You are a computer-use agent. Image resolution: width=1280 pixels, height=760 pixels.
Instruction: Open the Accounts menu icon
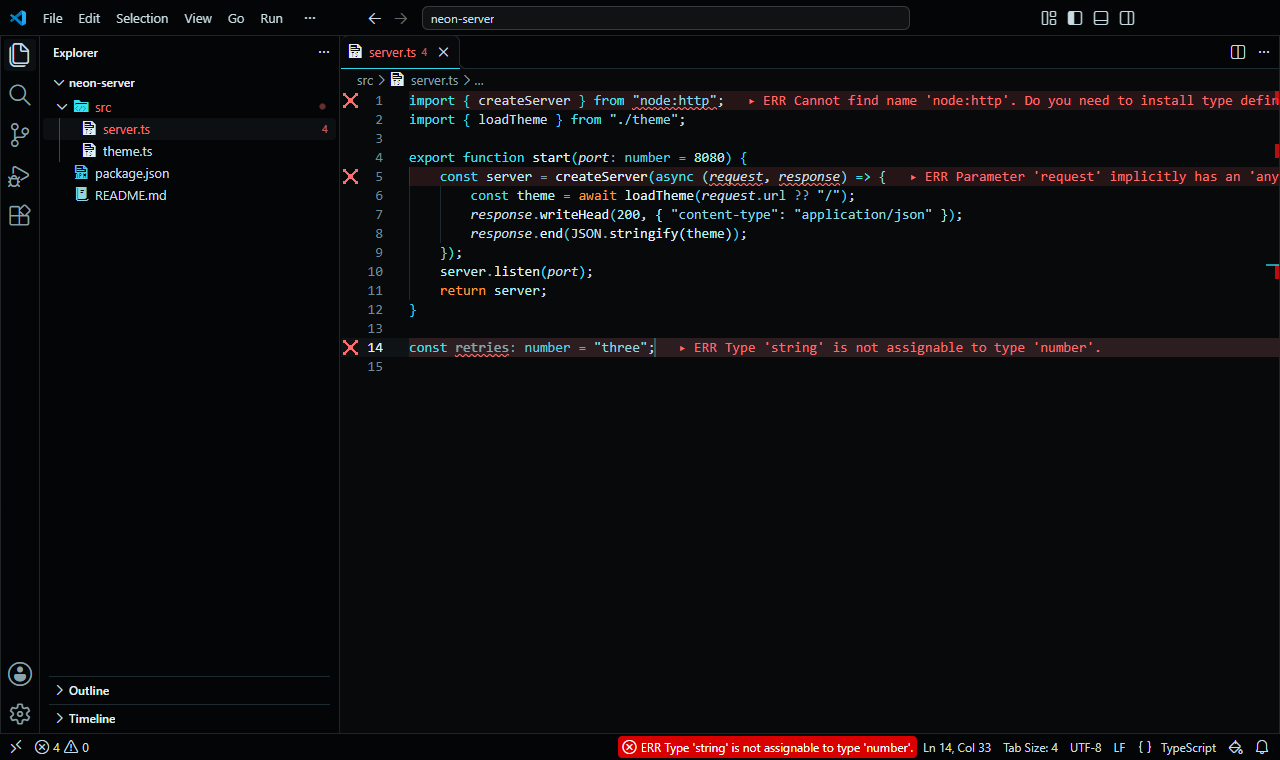19,674
